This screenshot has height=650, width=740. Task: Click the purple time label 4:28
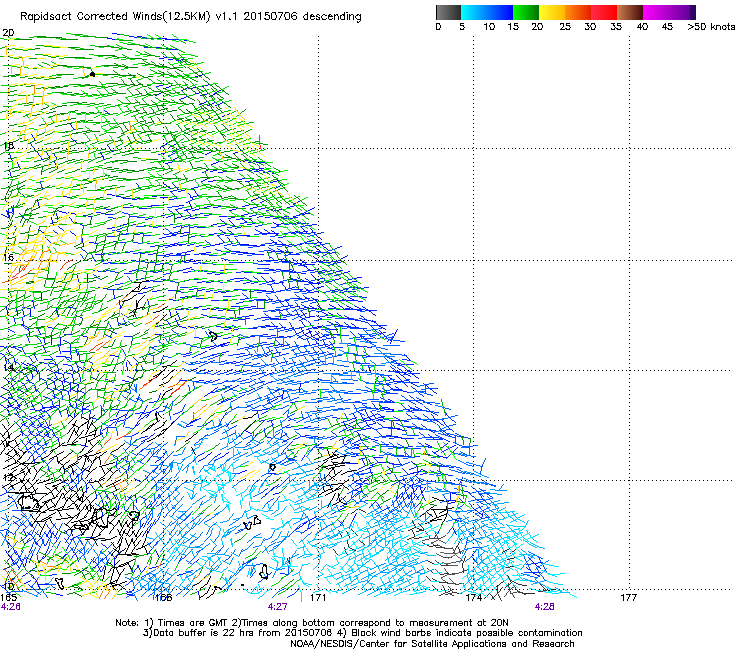(545, 607)
